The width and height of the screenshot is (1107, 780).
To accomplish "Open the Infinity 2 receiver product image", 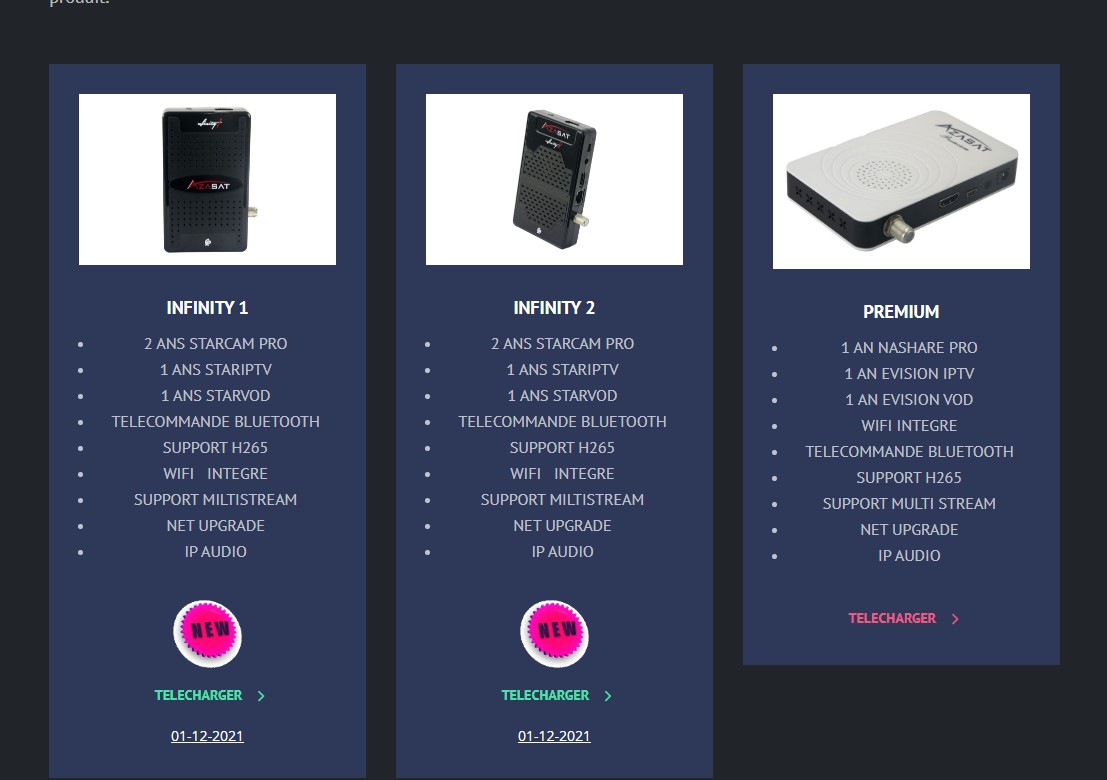I will point(554,179).
